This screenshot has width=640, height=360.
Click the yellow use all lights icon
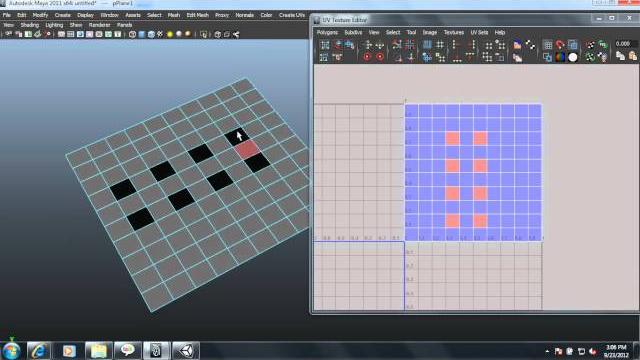(170, 35)
